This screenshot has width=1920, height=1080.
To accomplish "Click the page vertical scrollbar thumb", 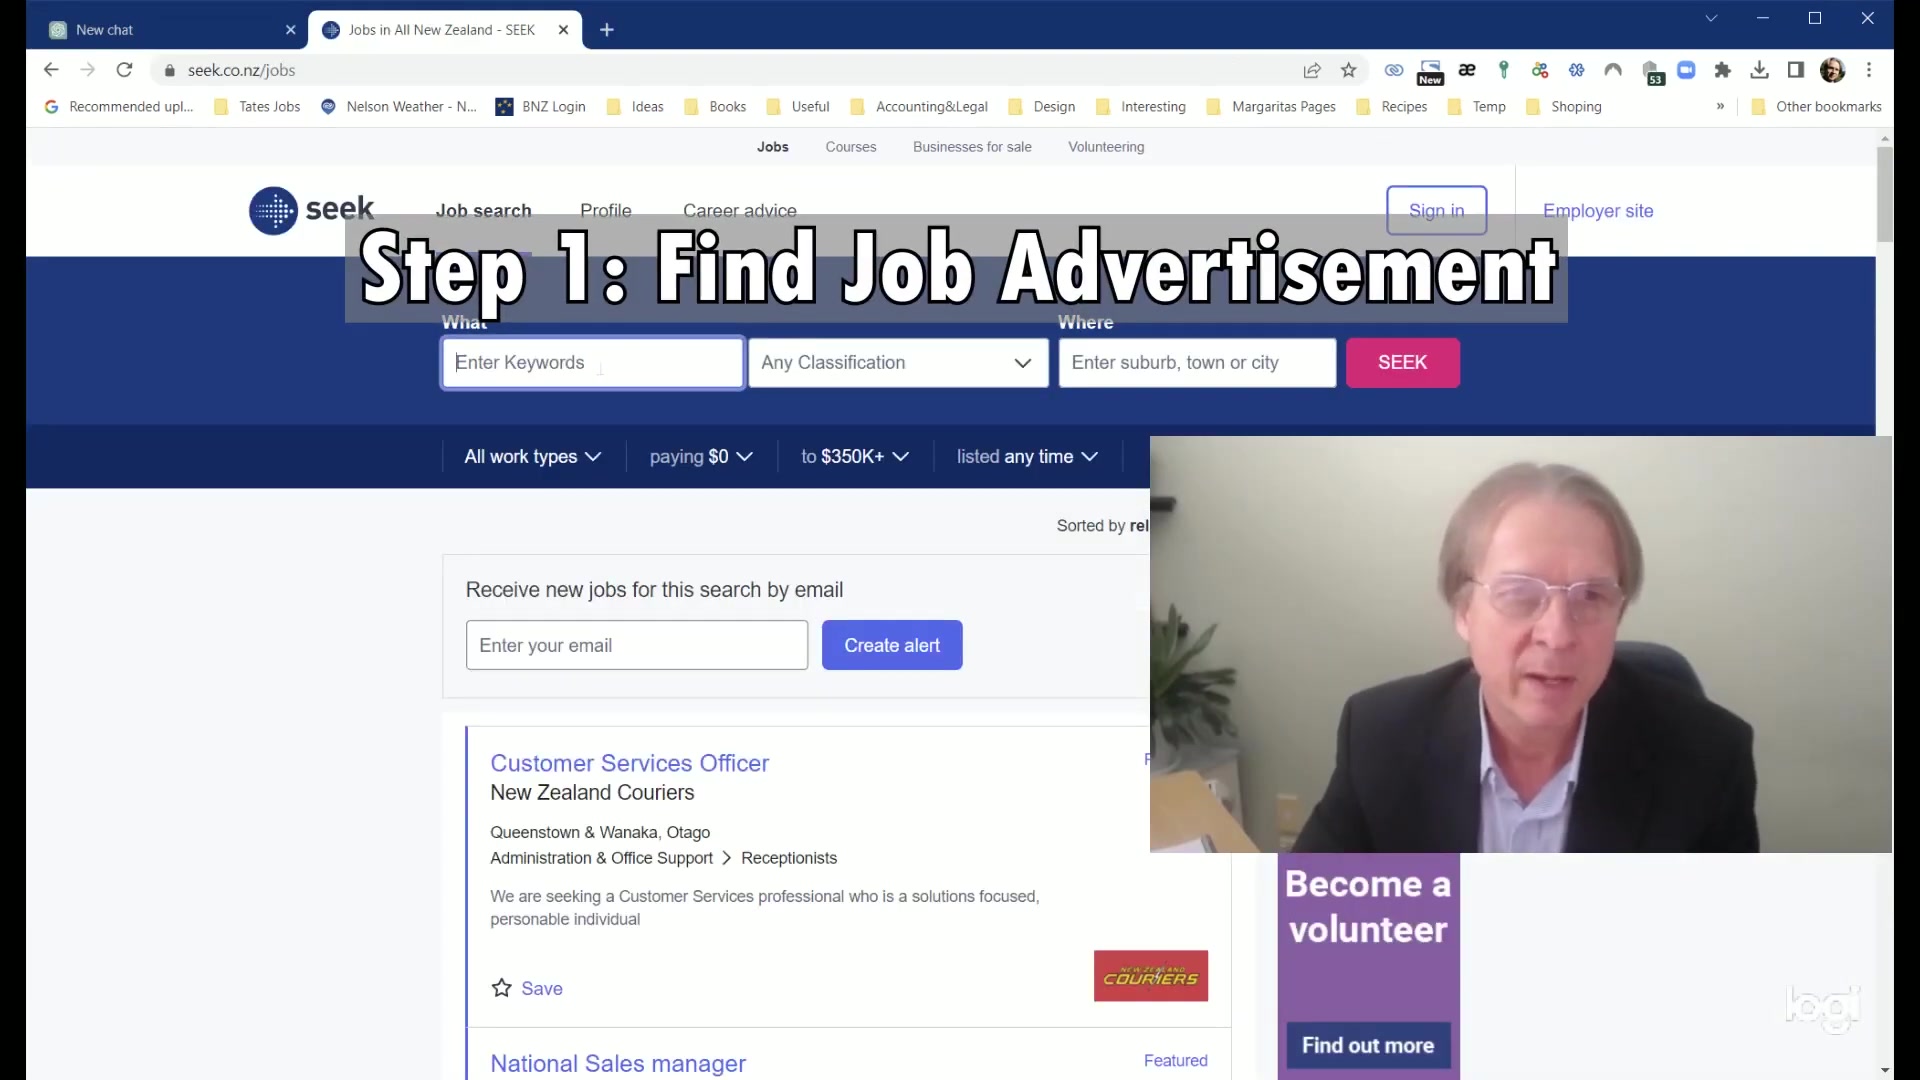I will coord(1885,193).
